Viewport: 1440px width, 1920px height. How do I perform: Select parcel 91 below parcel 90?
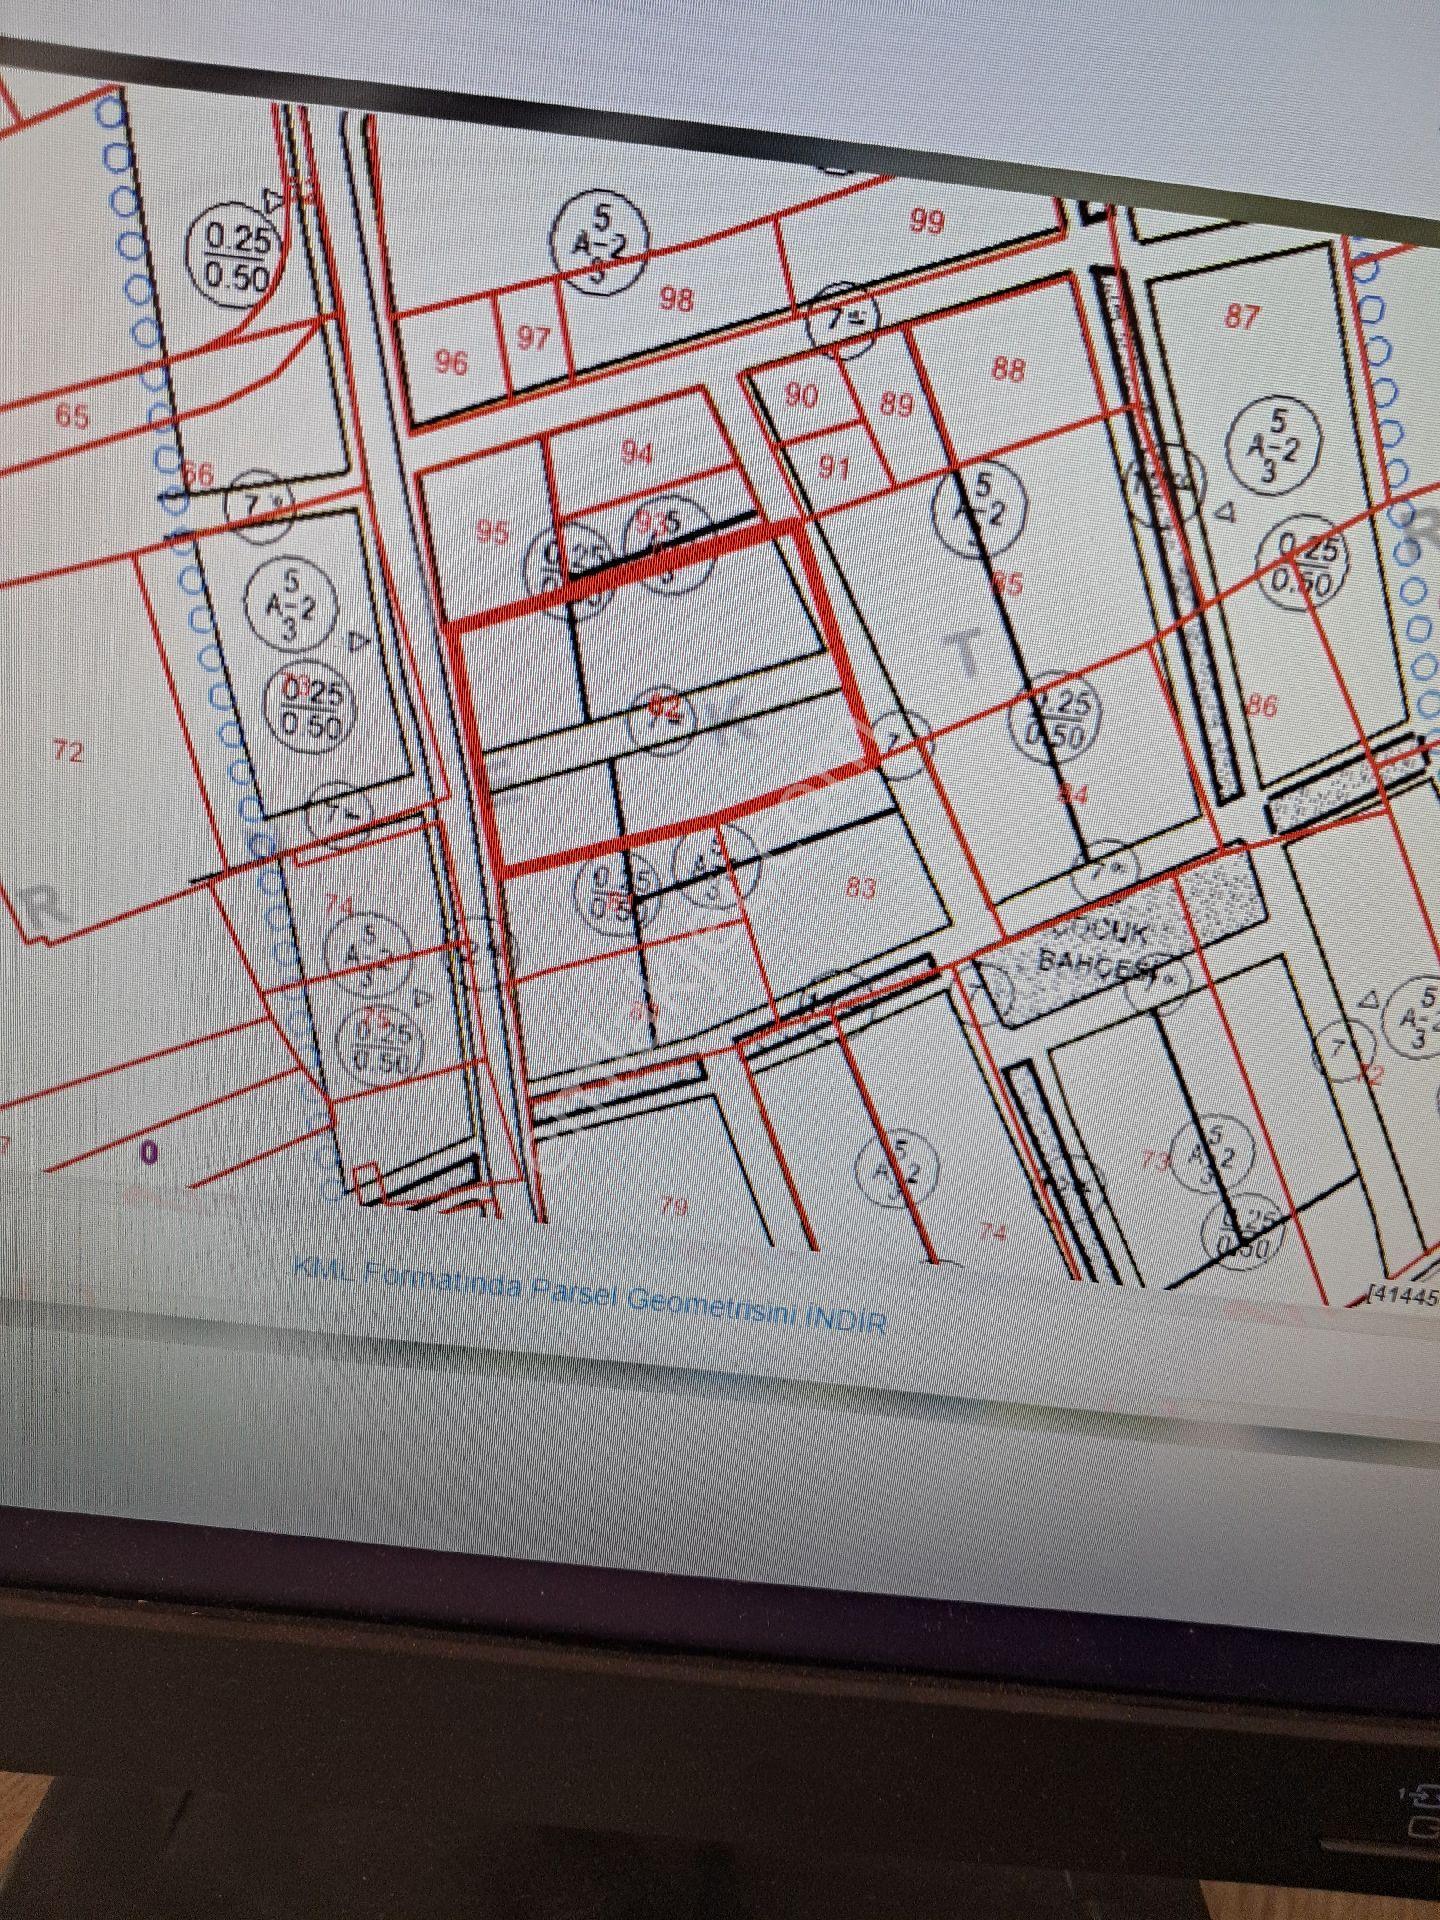point(833,467)
